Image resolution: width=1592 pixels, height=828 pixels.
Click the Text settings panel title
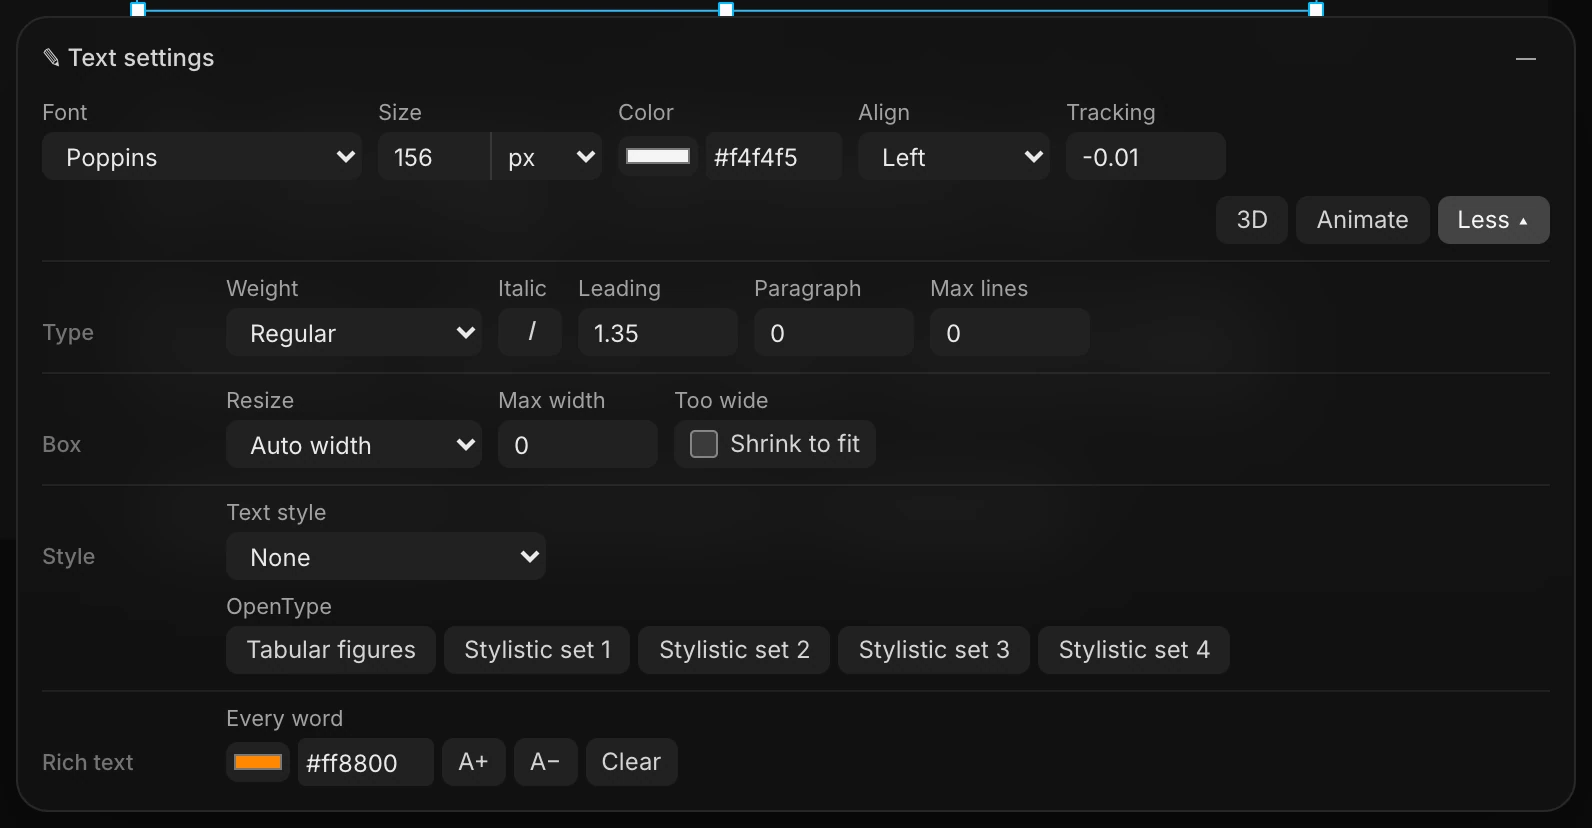(x=129, y=58)
